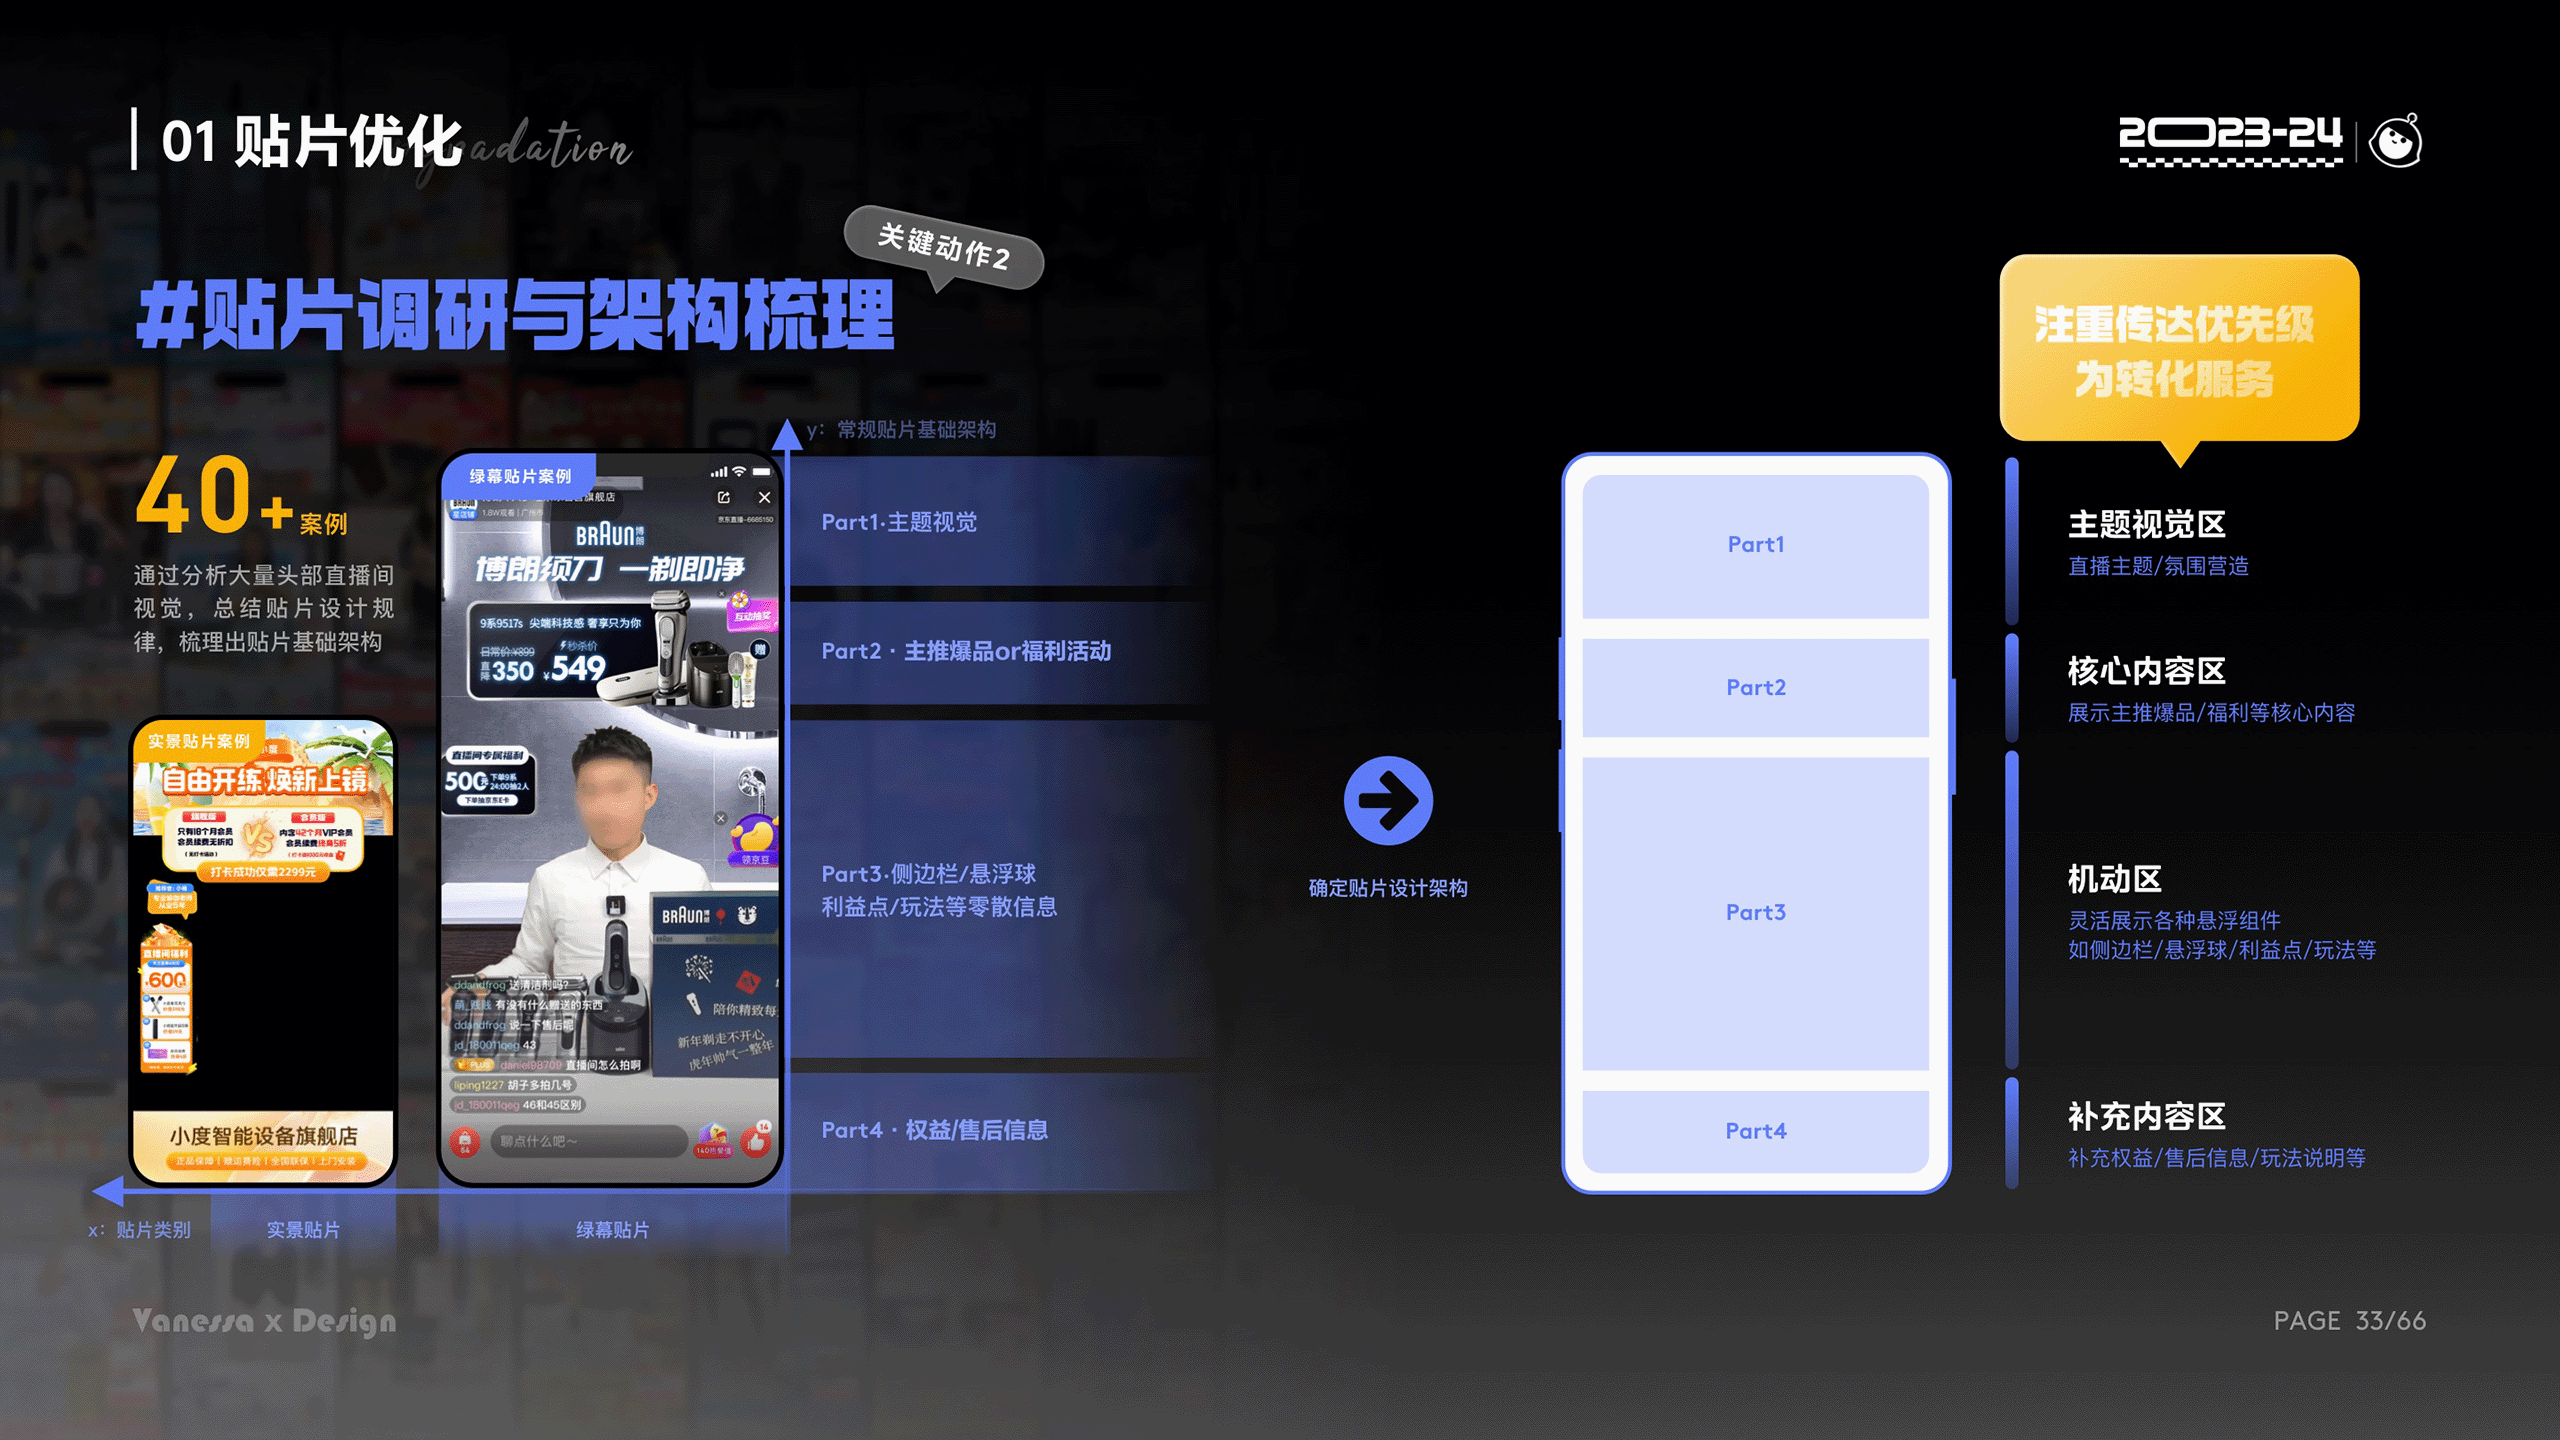Click the 01 贴片优化 section title

coord(311,141)
